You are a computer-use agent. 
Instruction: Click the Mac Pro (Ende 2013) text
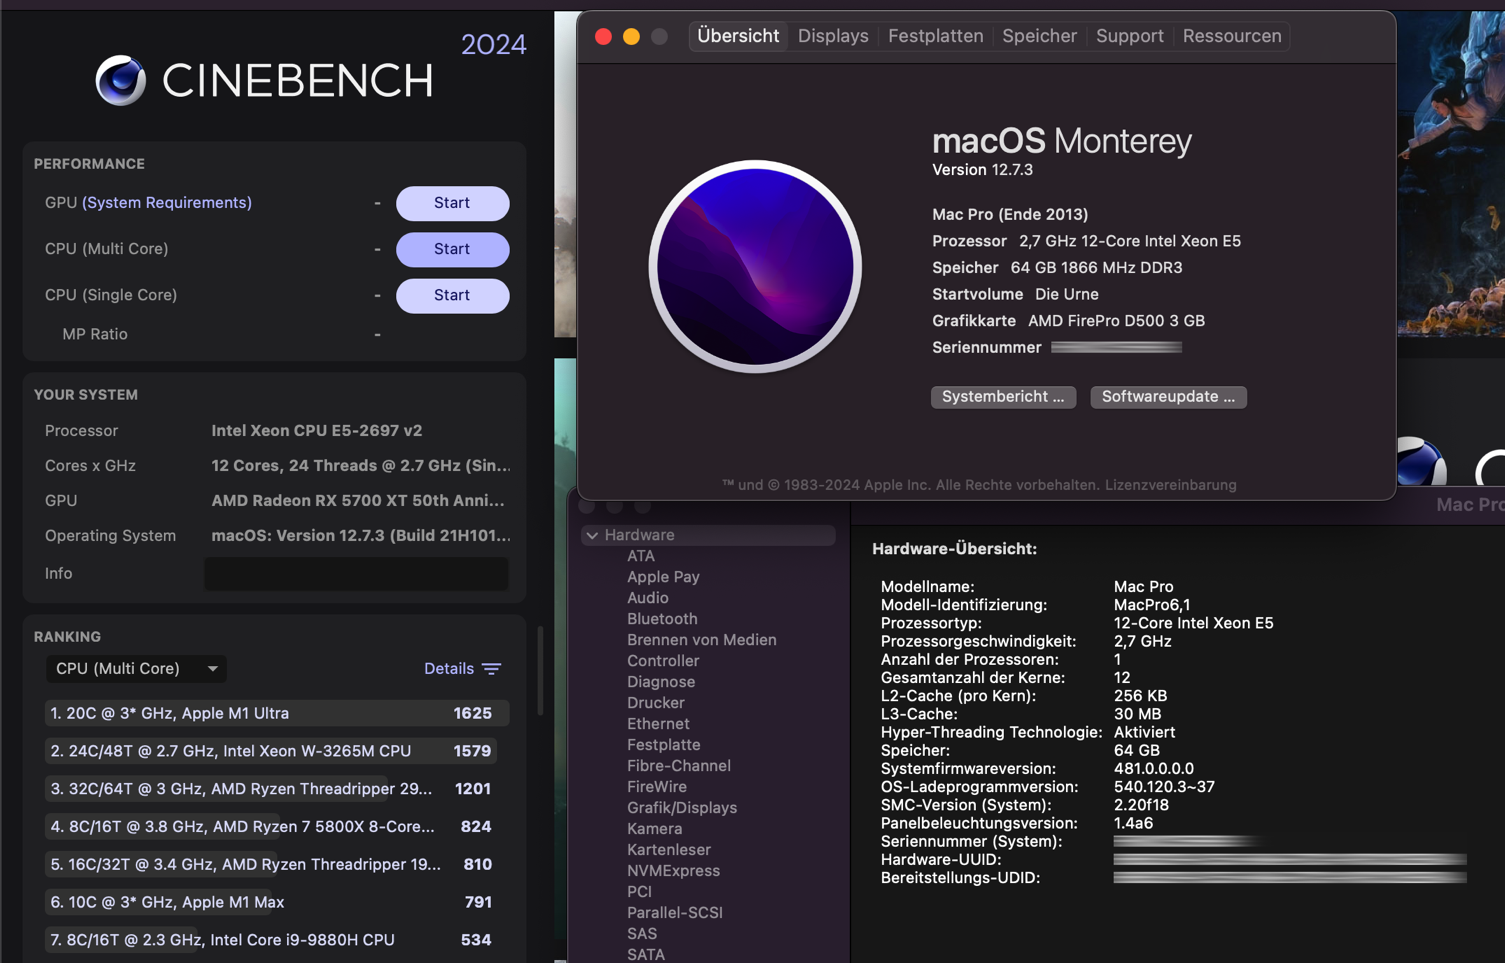click(x=1010, y=215)
